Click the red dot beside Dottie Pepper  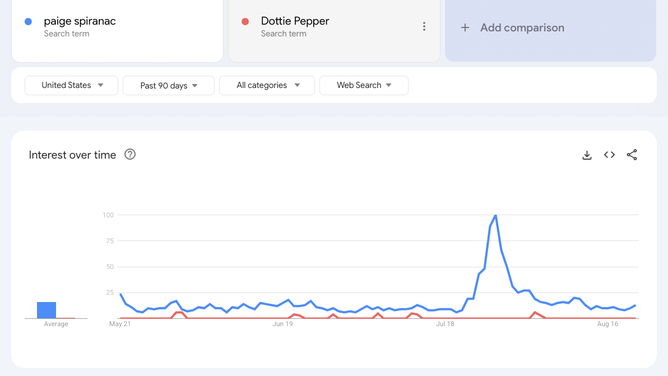pos(245,21)
